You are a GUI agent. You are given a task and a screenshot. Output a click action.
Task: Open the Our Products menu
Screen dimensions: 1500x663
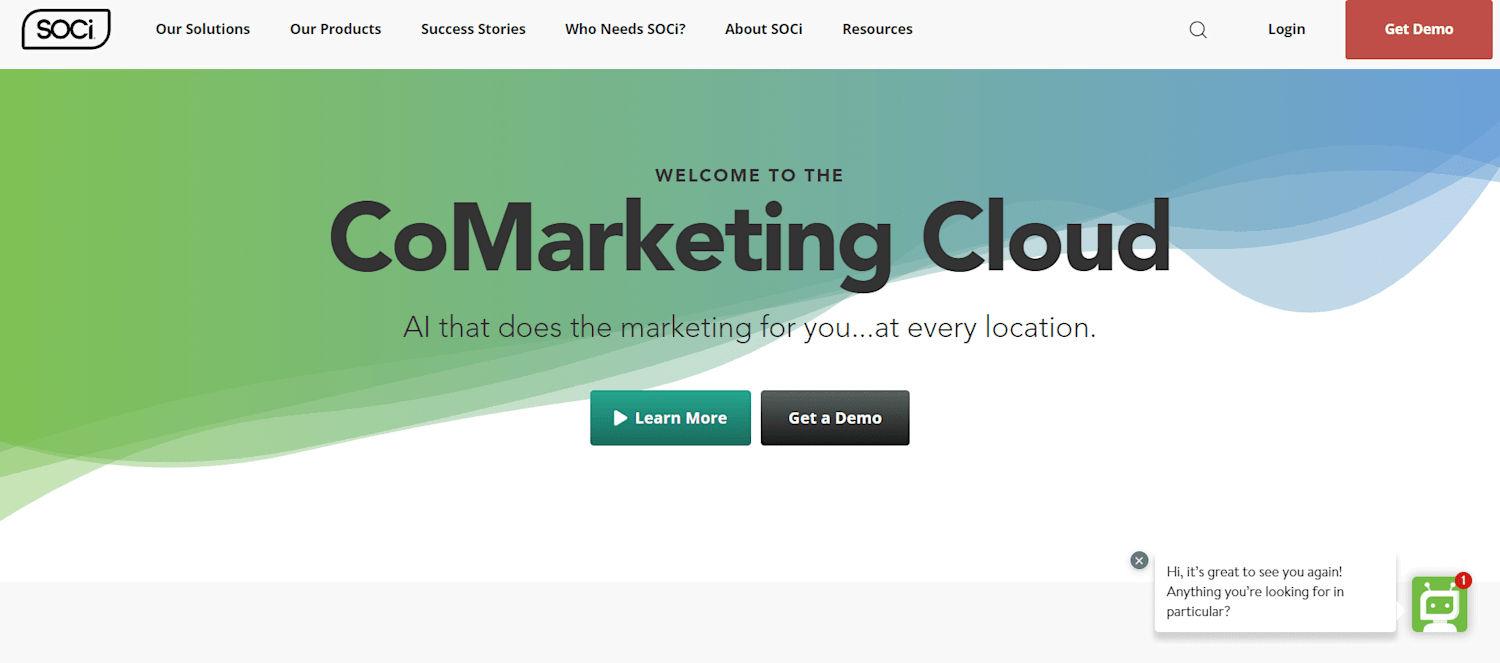click(x=336, y=29)
